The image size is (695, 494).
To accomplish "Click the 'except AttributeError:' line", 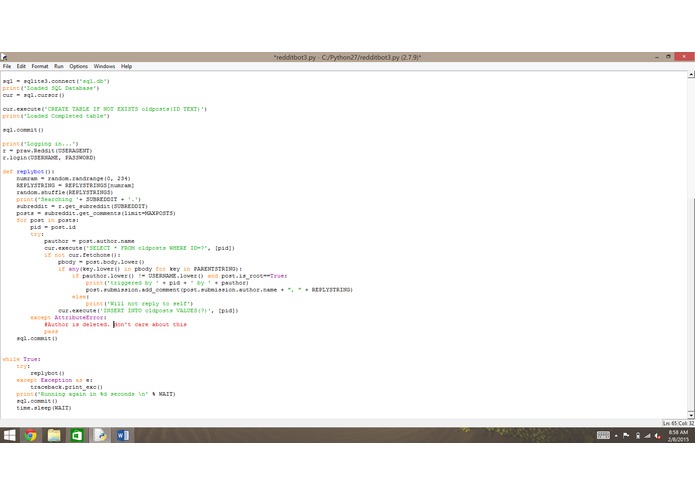I will 68,318.
